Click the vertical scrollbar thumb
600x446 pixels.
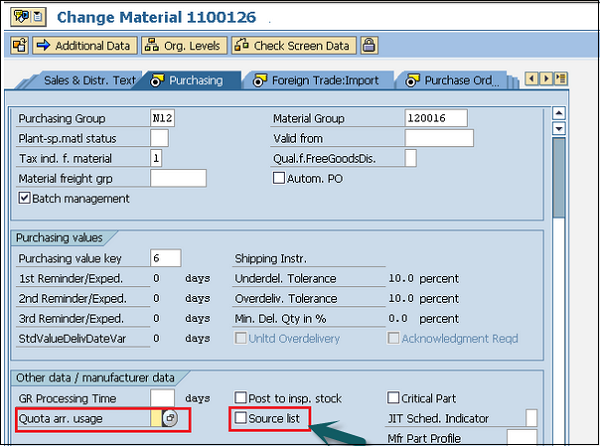point(559,178)
